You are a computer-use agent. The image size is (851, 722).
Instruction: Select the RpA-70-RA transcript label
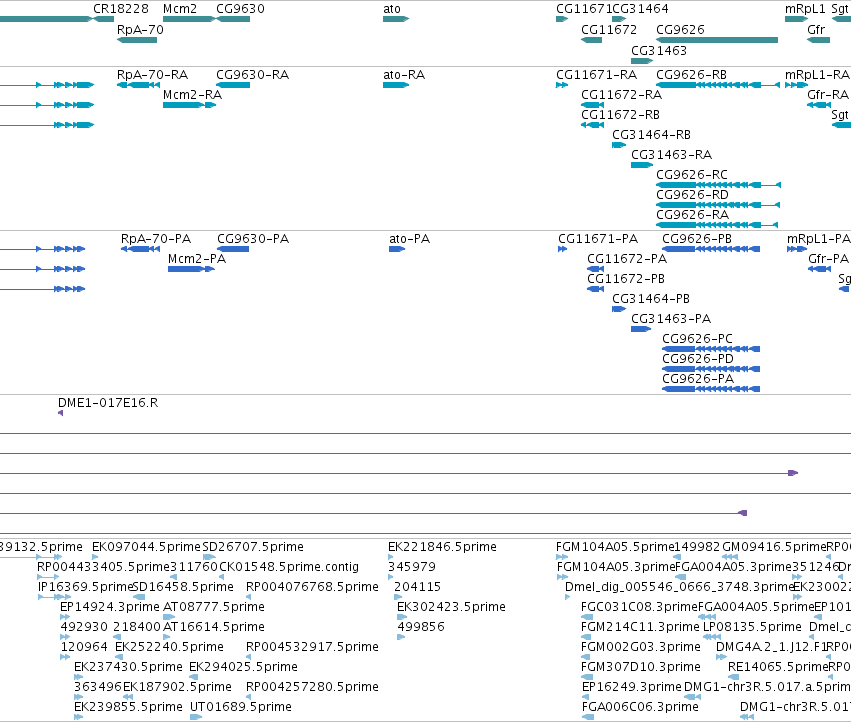[153, 74]
